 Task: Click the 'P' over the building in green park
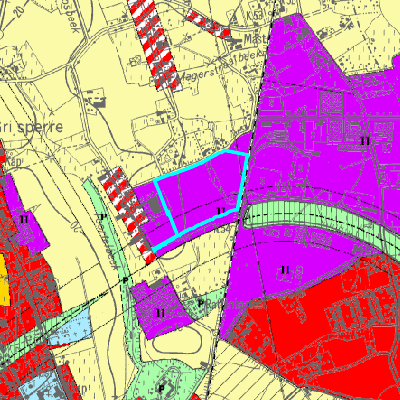[x=162, y=389]
